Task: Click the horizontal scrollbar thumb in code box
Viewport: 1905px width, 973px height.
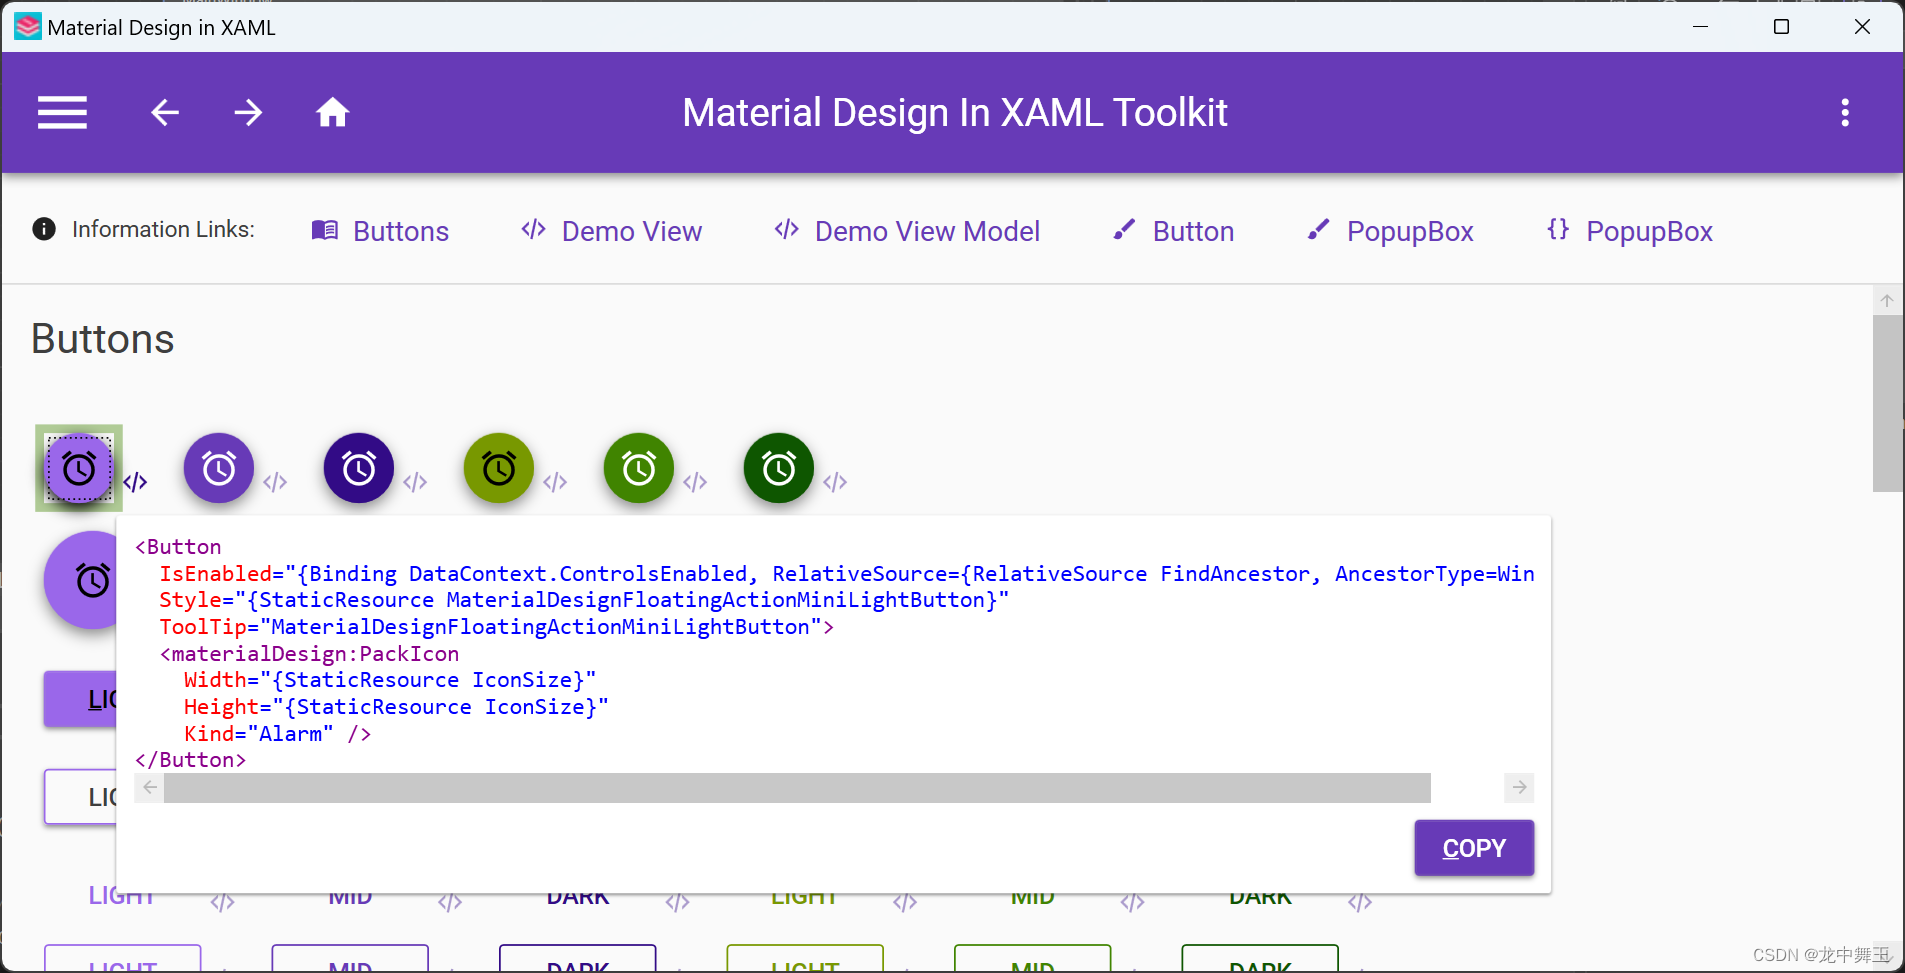Action: (797, 788)
